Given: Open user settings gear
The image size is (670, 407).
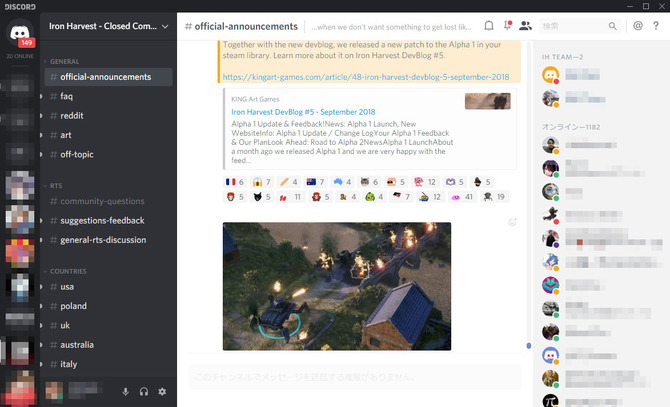Looking at the screenshot, I should pos(162,391).
